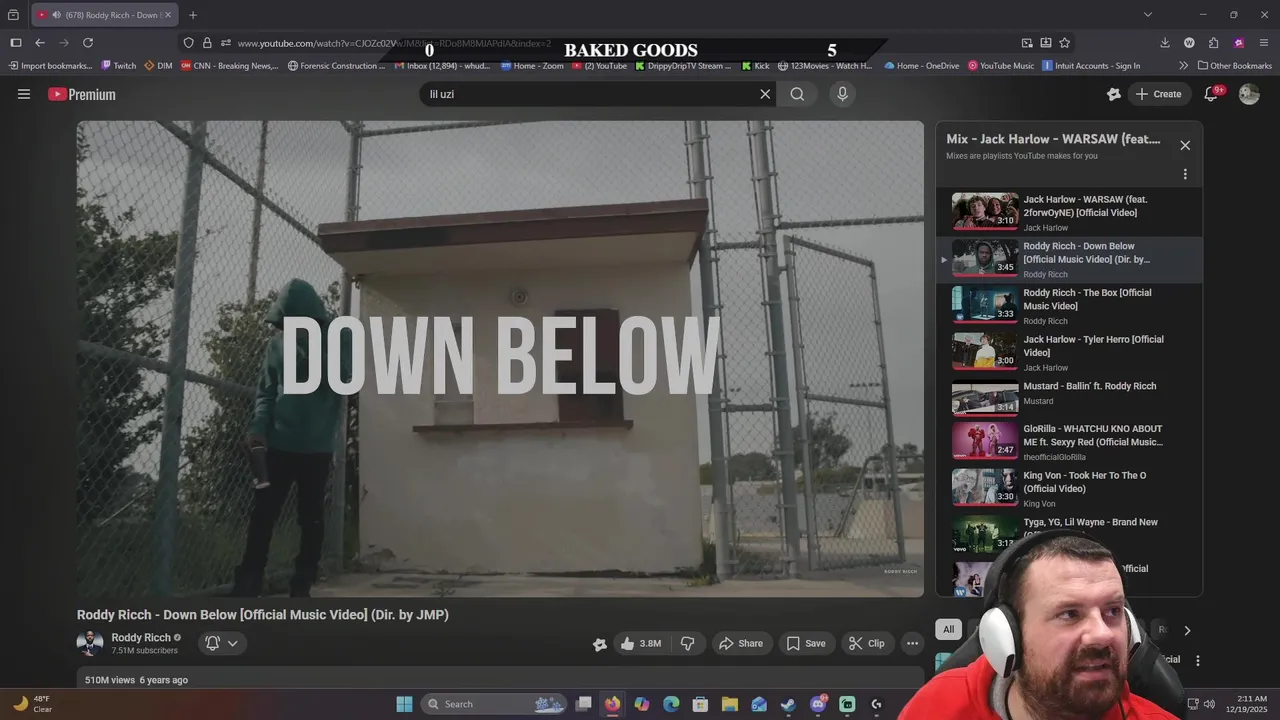This screenshot has width=1280, height=720.
Task: Open Roddy Ricch channel avatar
Action: 90,643
